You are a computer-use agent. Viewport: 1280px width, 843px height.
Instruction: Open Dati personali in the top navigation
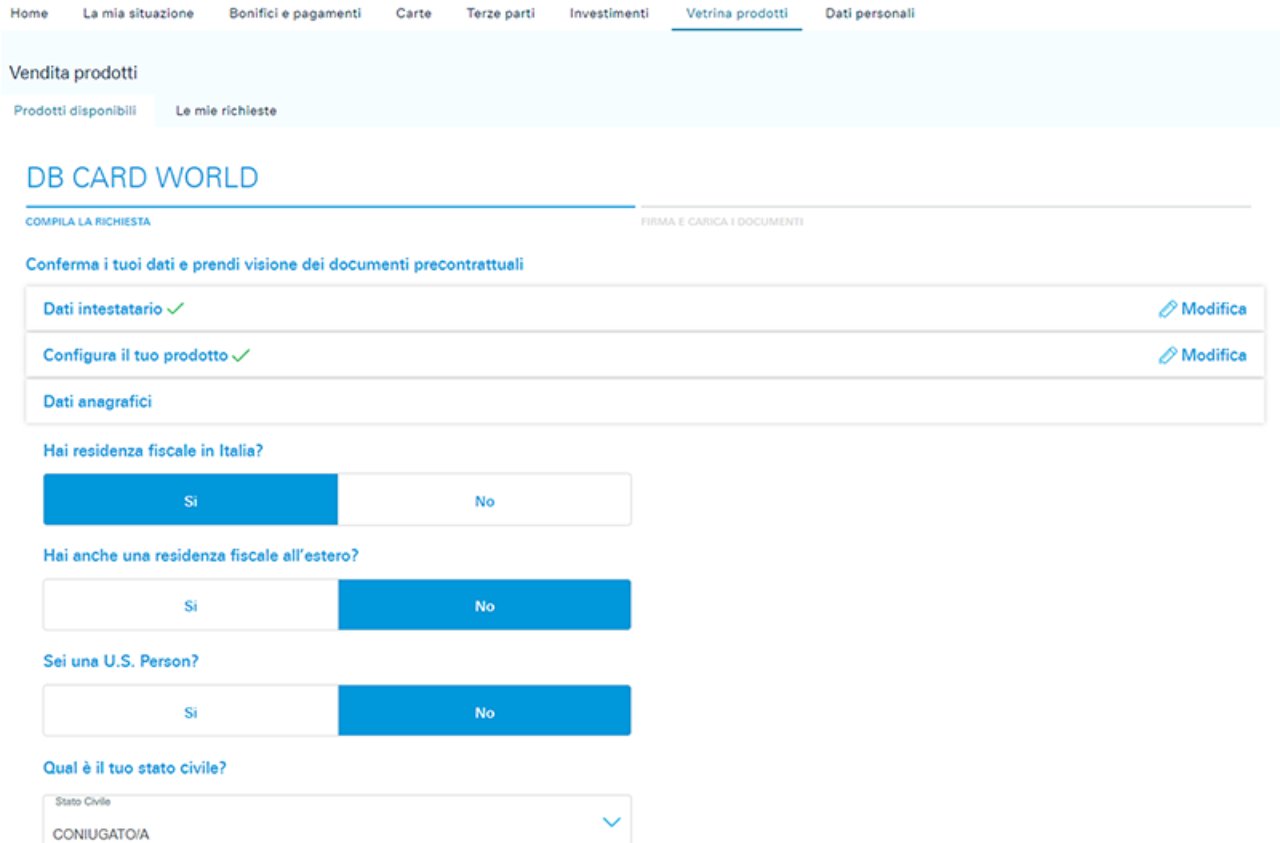869,14
